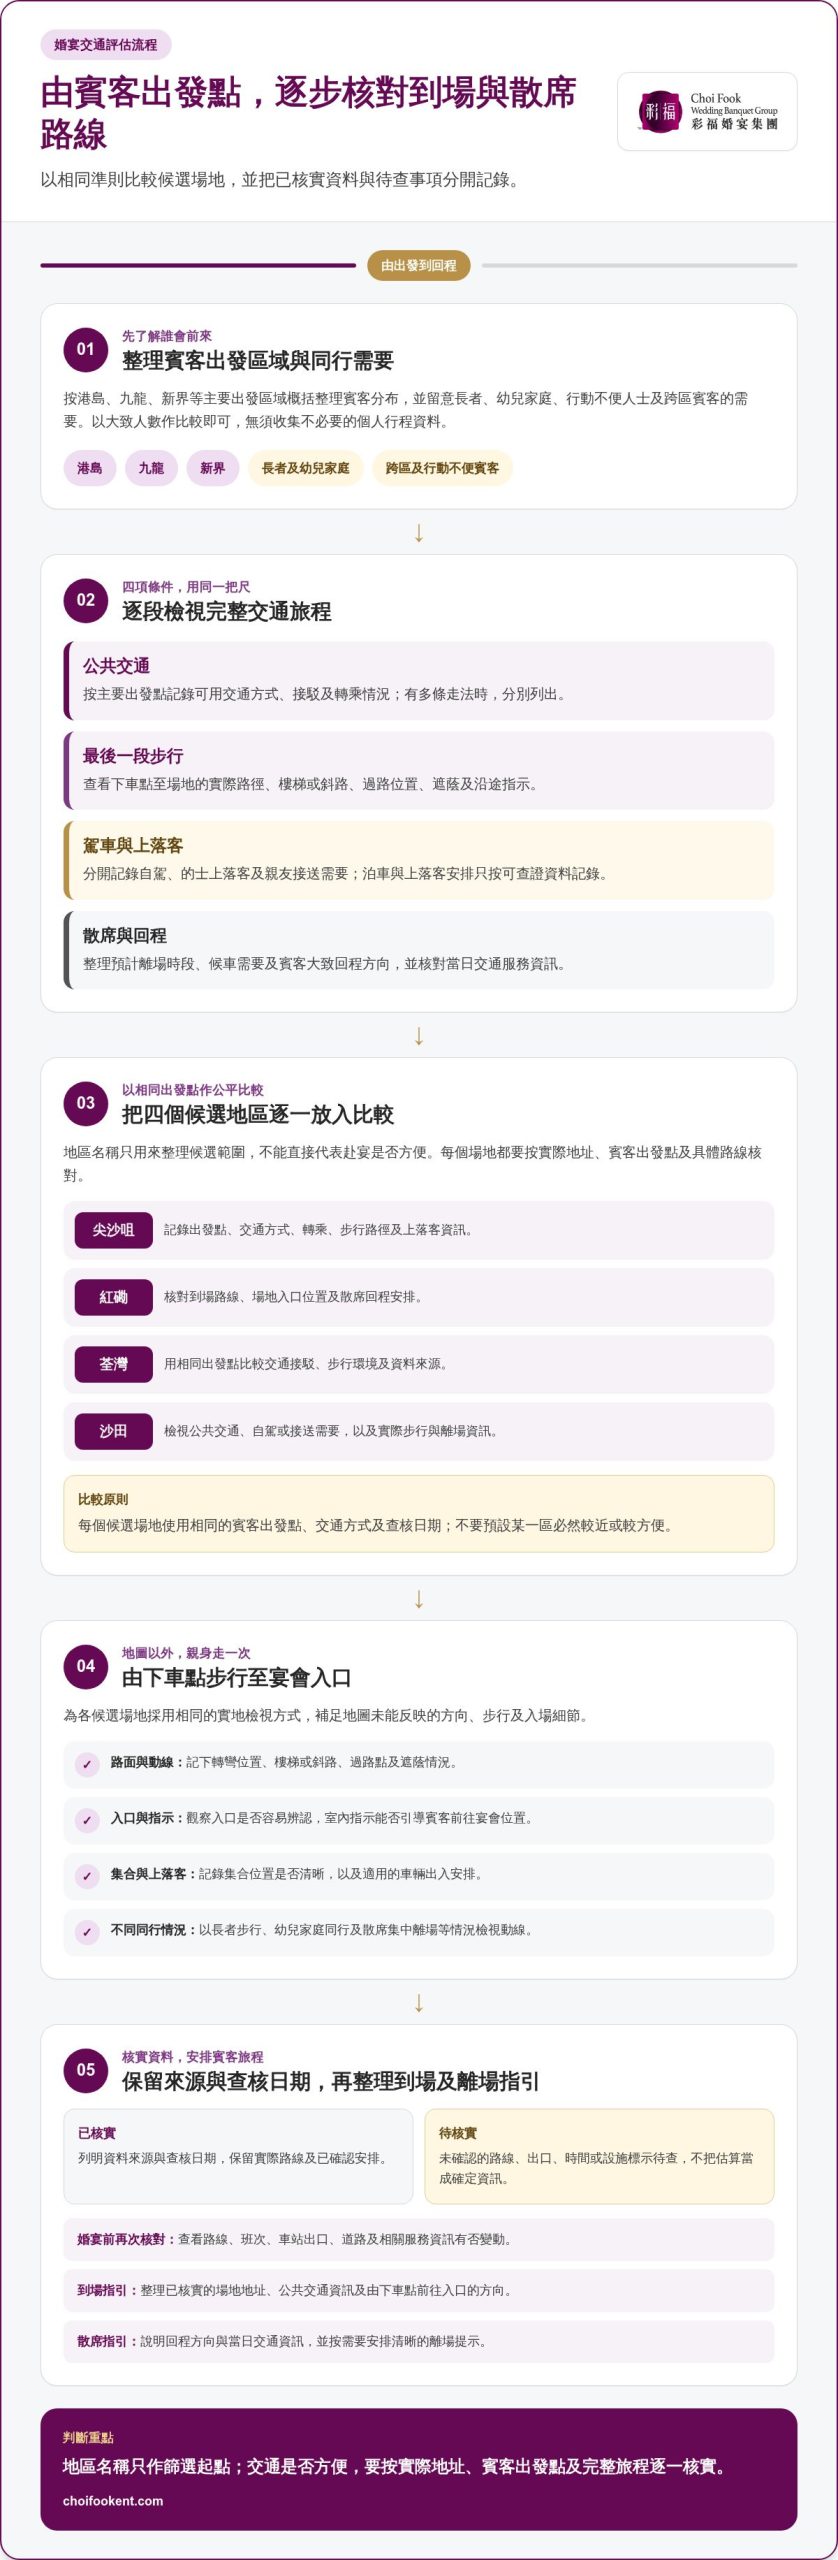Viewport: 838px width, 2560px height.
Task: Click the 駕車與上落客 card heading
Action: coord(133,846)
